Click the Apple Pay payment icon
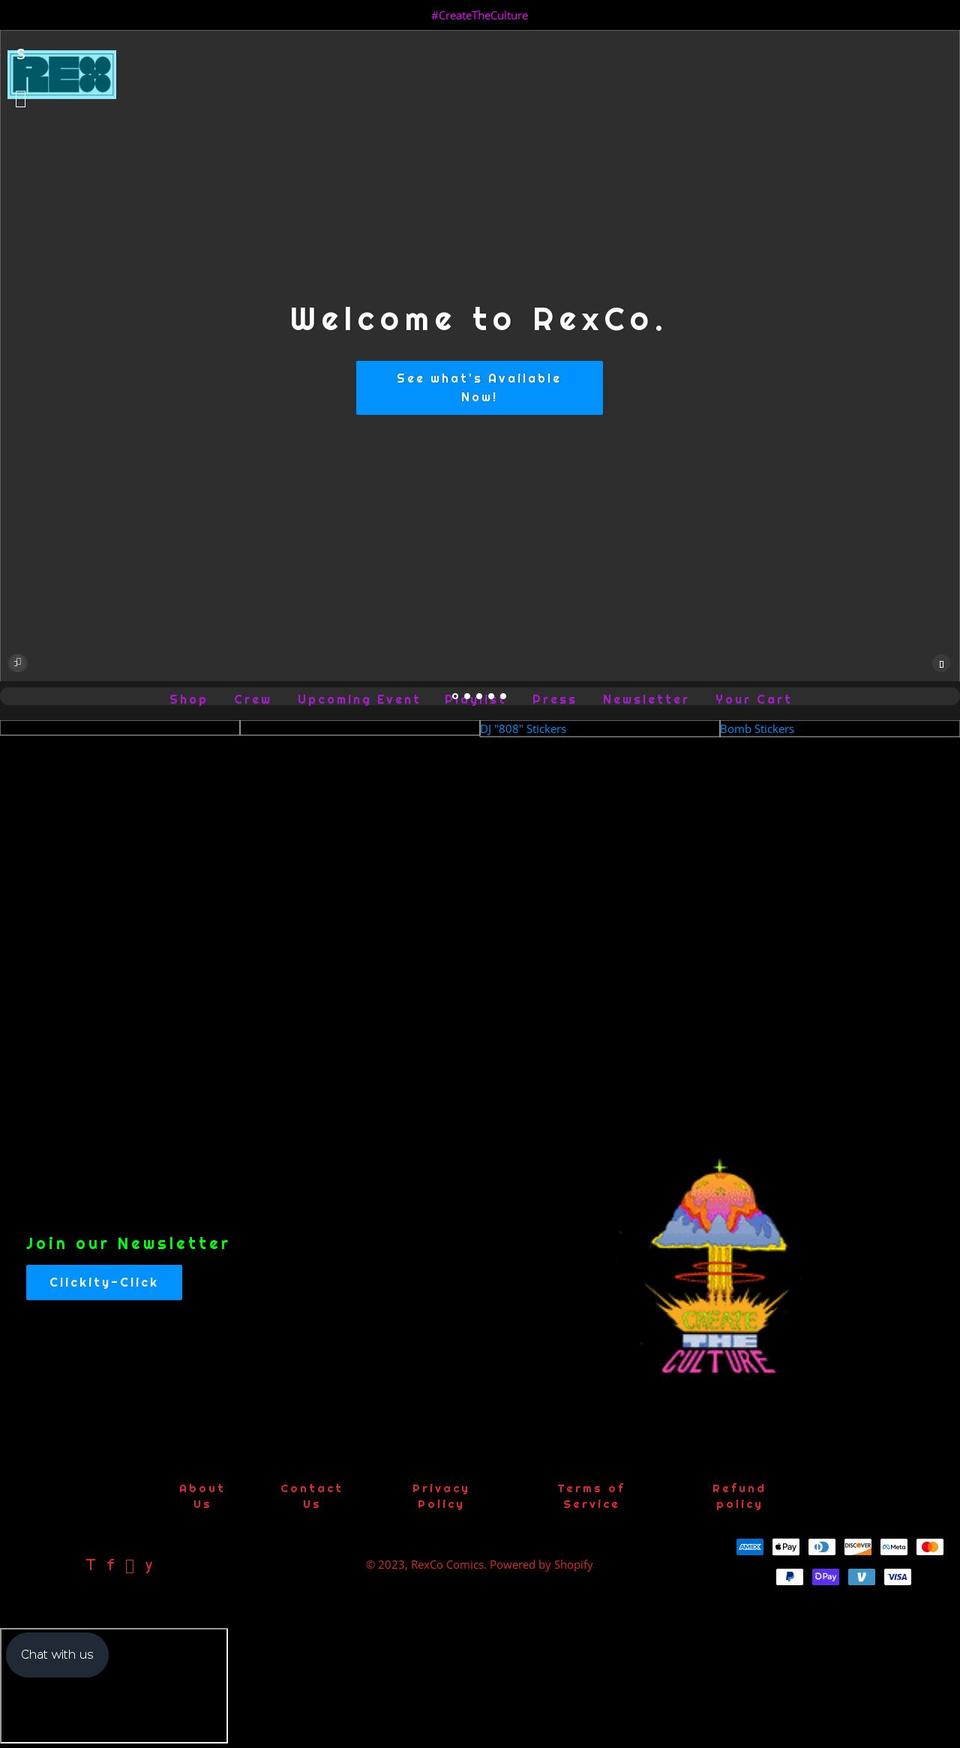Screen dimensions: 960x1748 [786, 1547]
